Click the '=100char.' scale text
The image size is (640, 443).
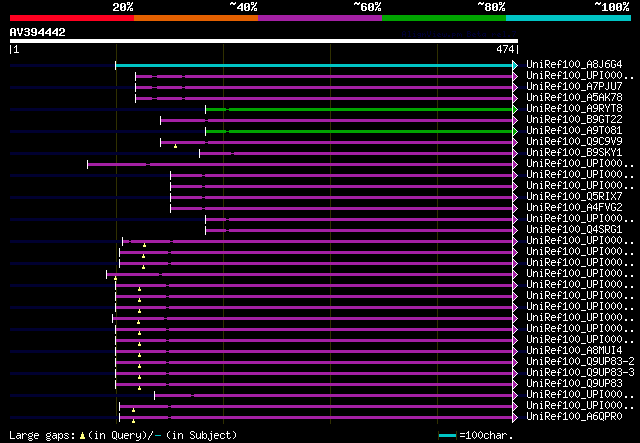(x=486, y=435)
